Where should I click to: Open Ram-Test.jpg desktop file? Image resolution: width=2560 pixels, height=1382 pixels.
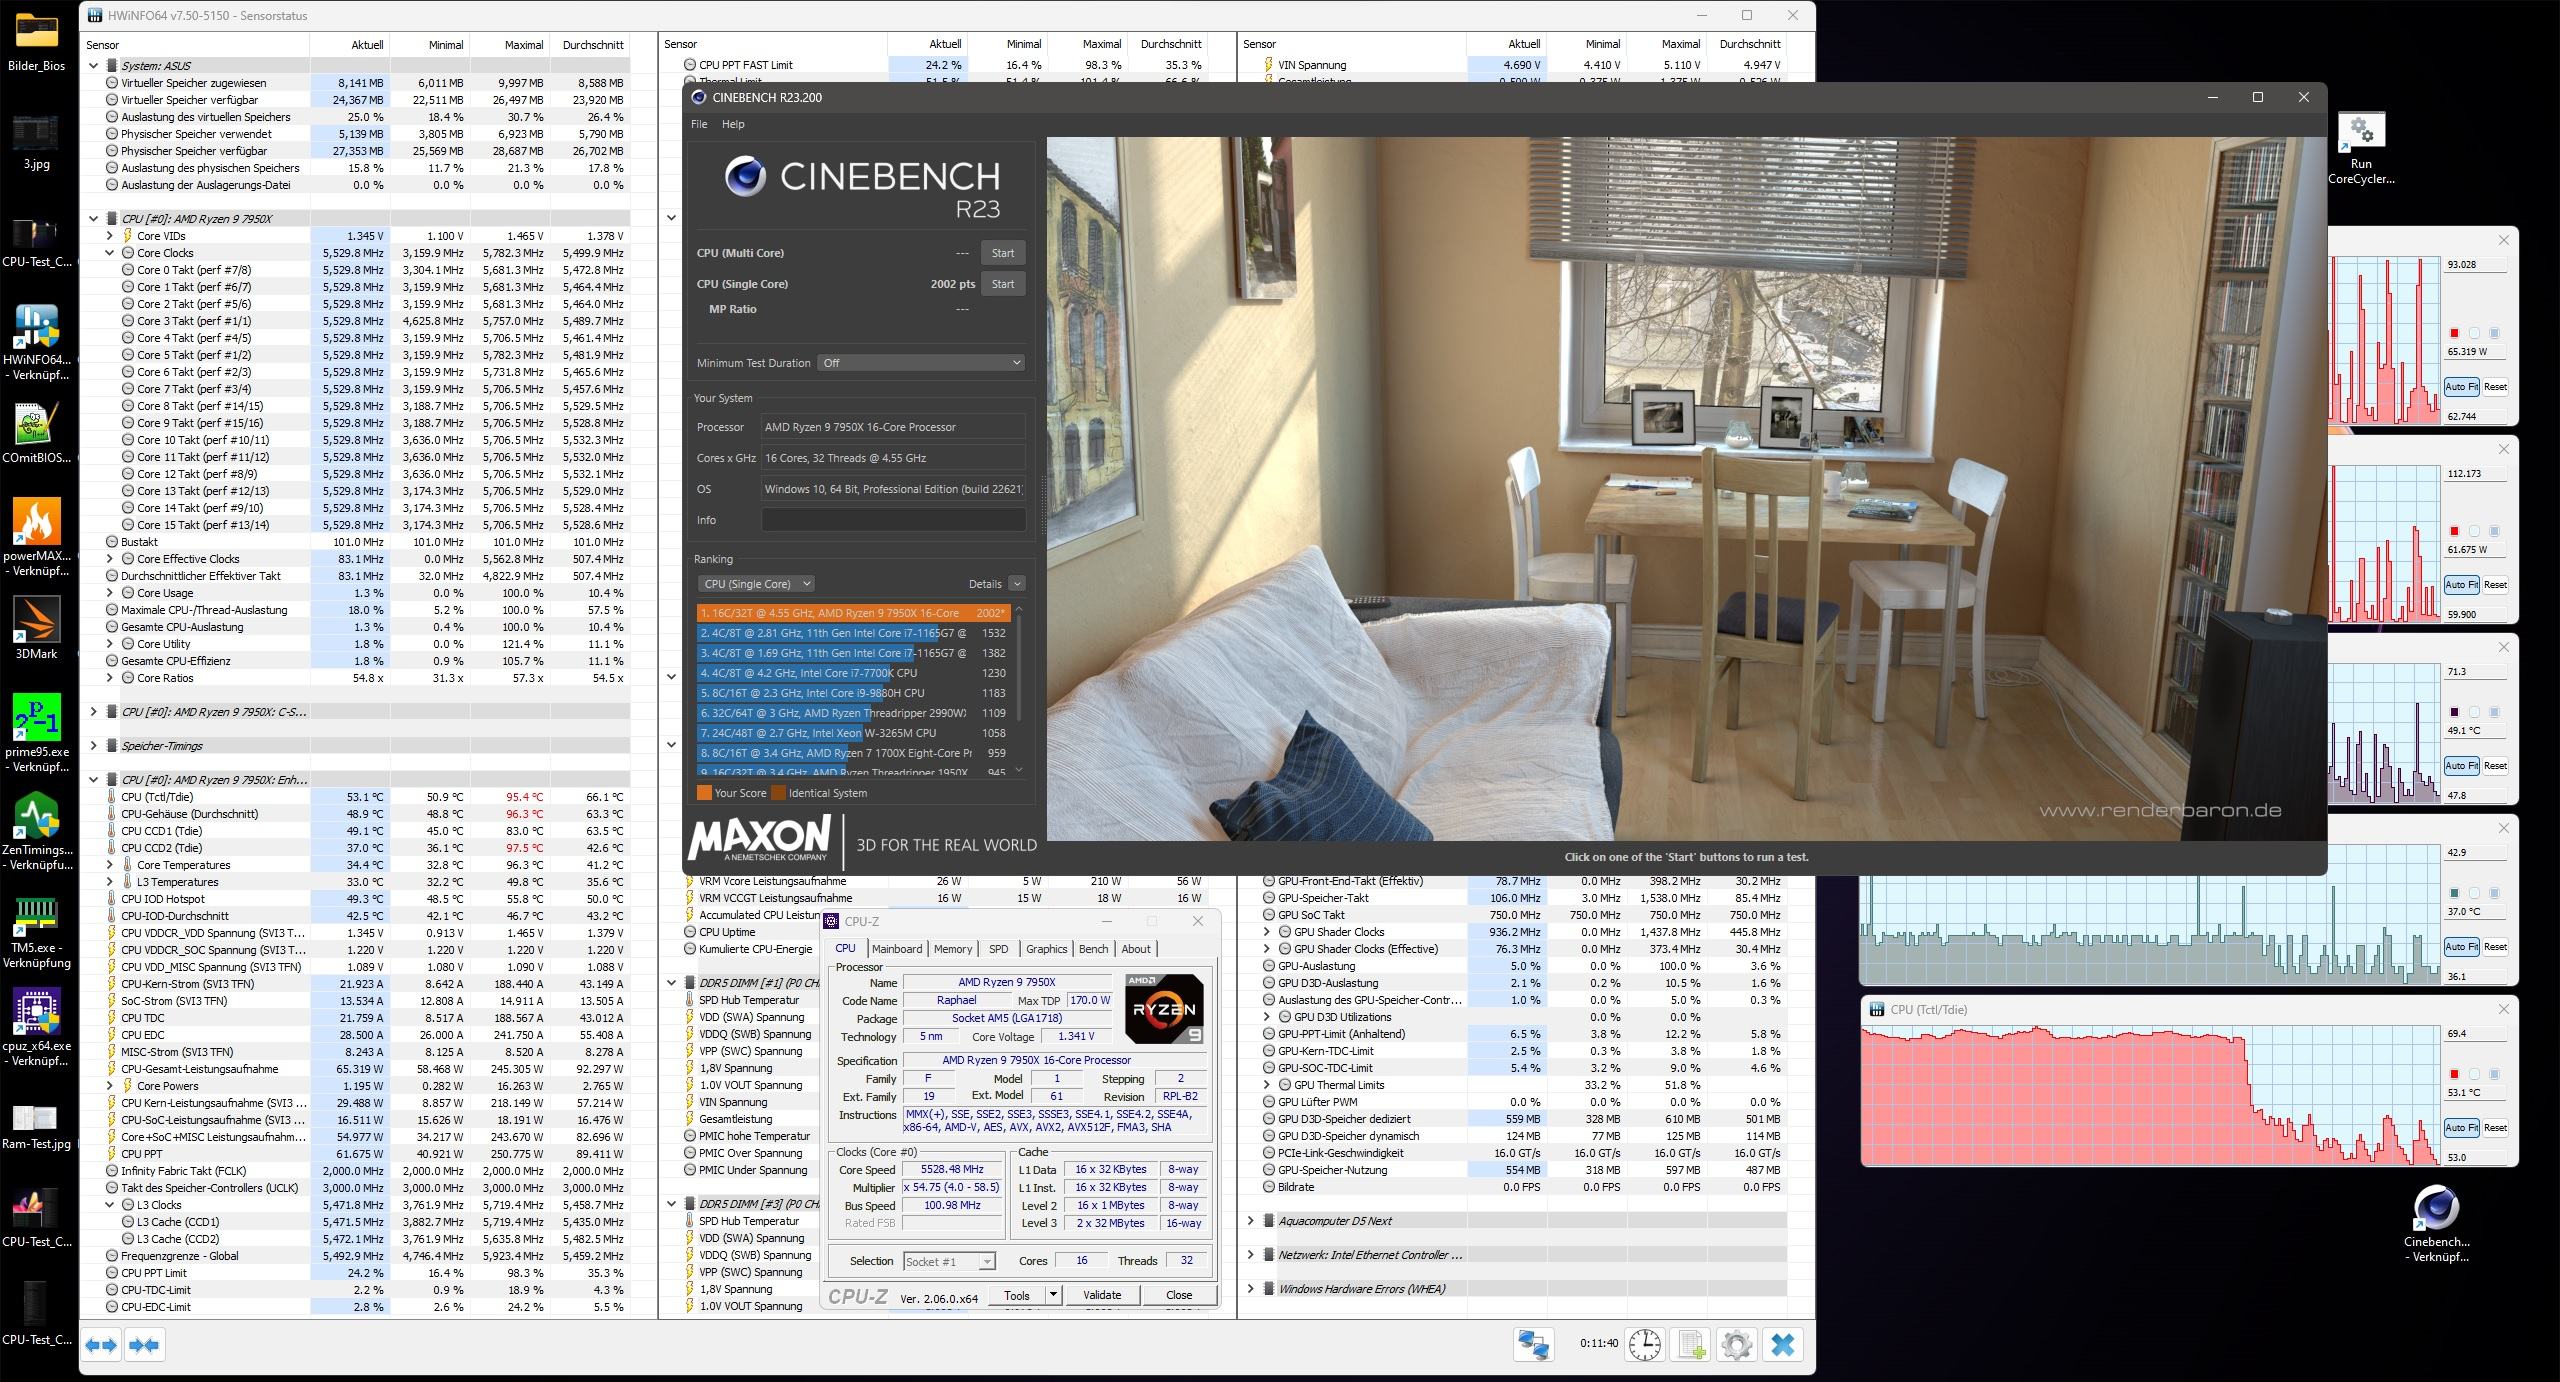(36, 1127)
